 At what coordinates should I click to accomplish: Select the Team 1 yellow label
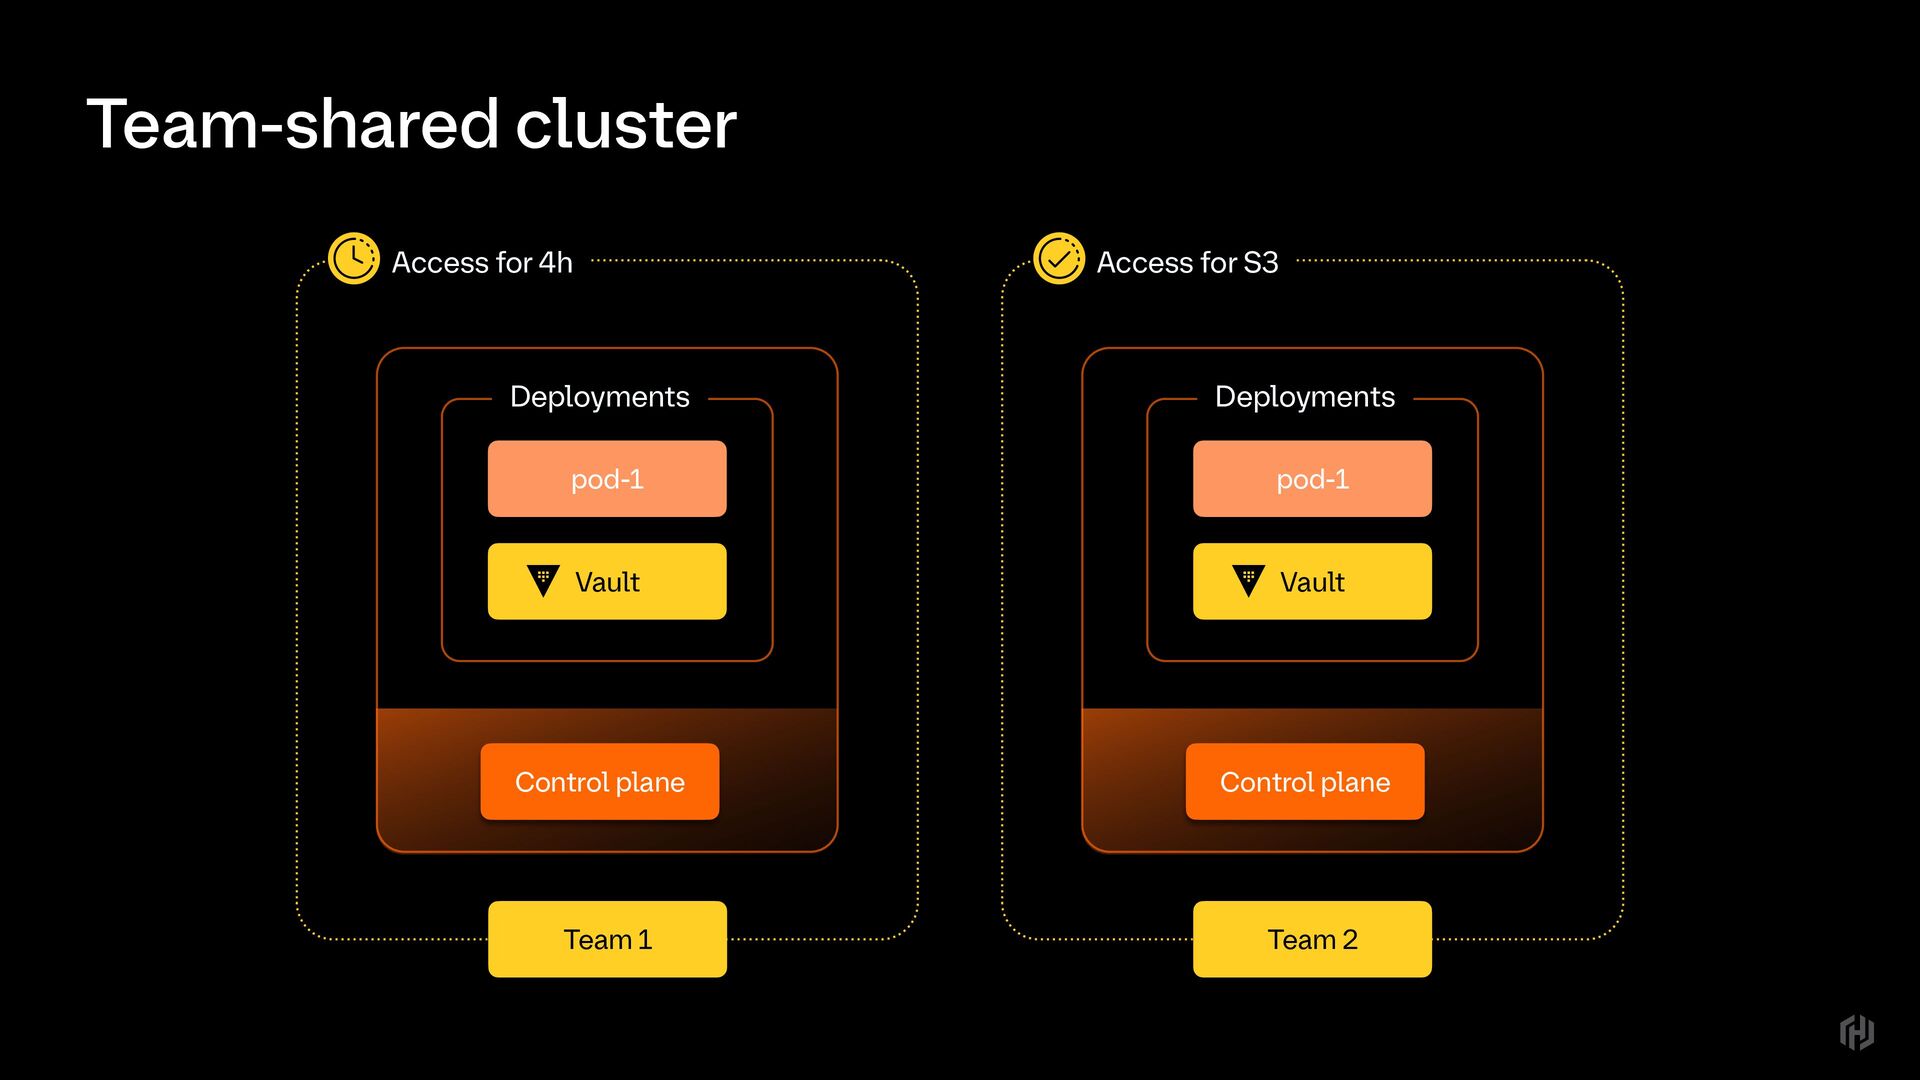(x=607, y=939)
